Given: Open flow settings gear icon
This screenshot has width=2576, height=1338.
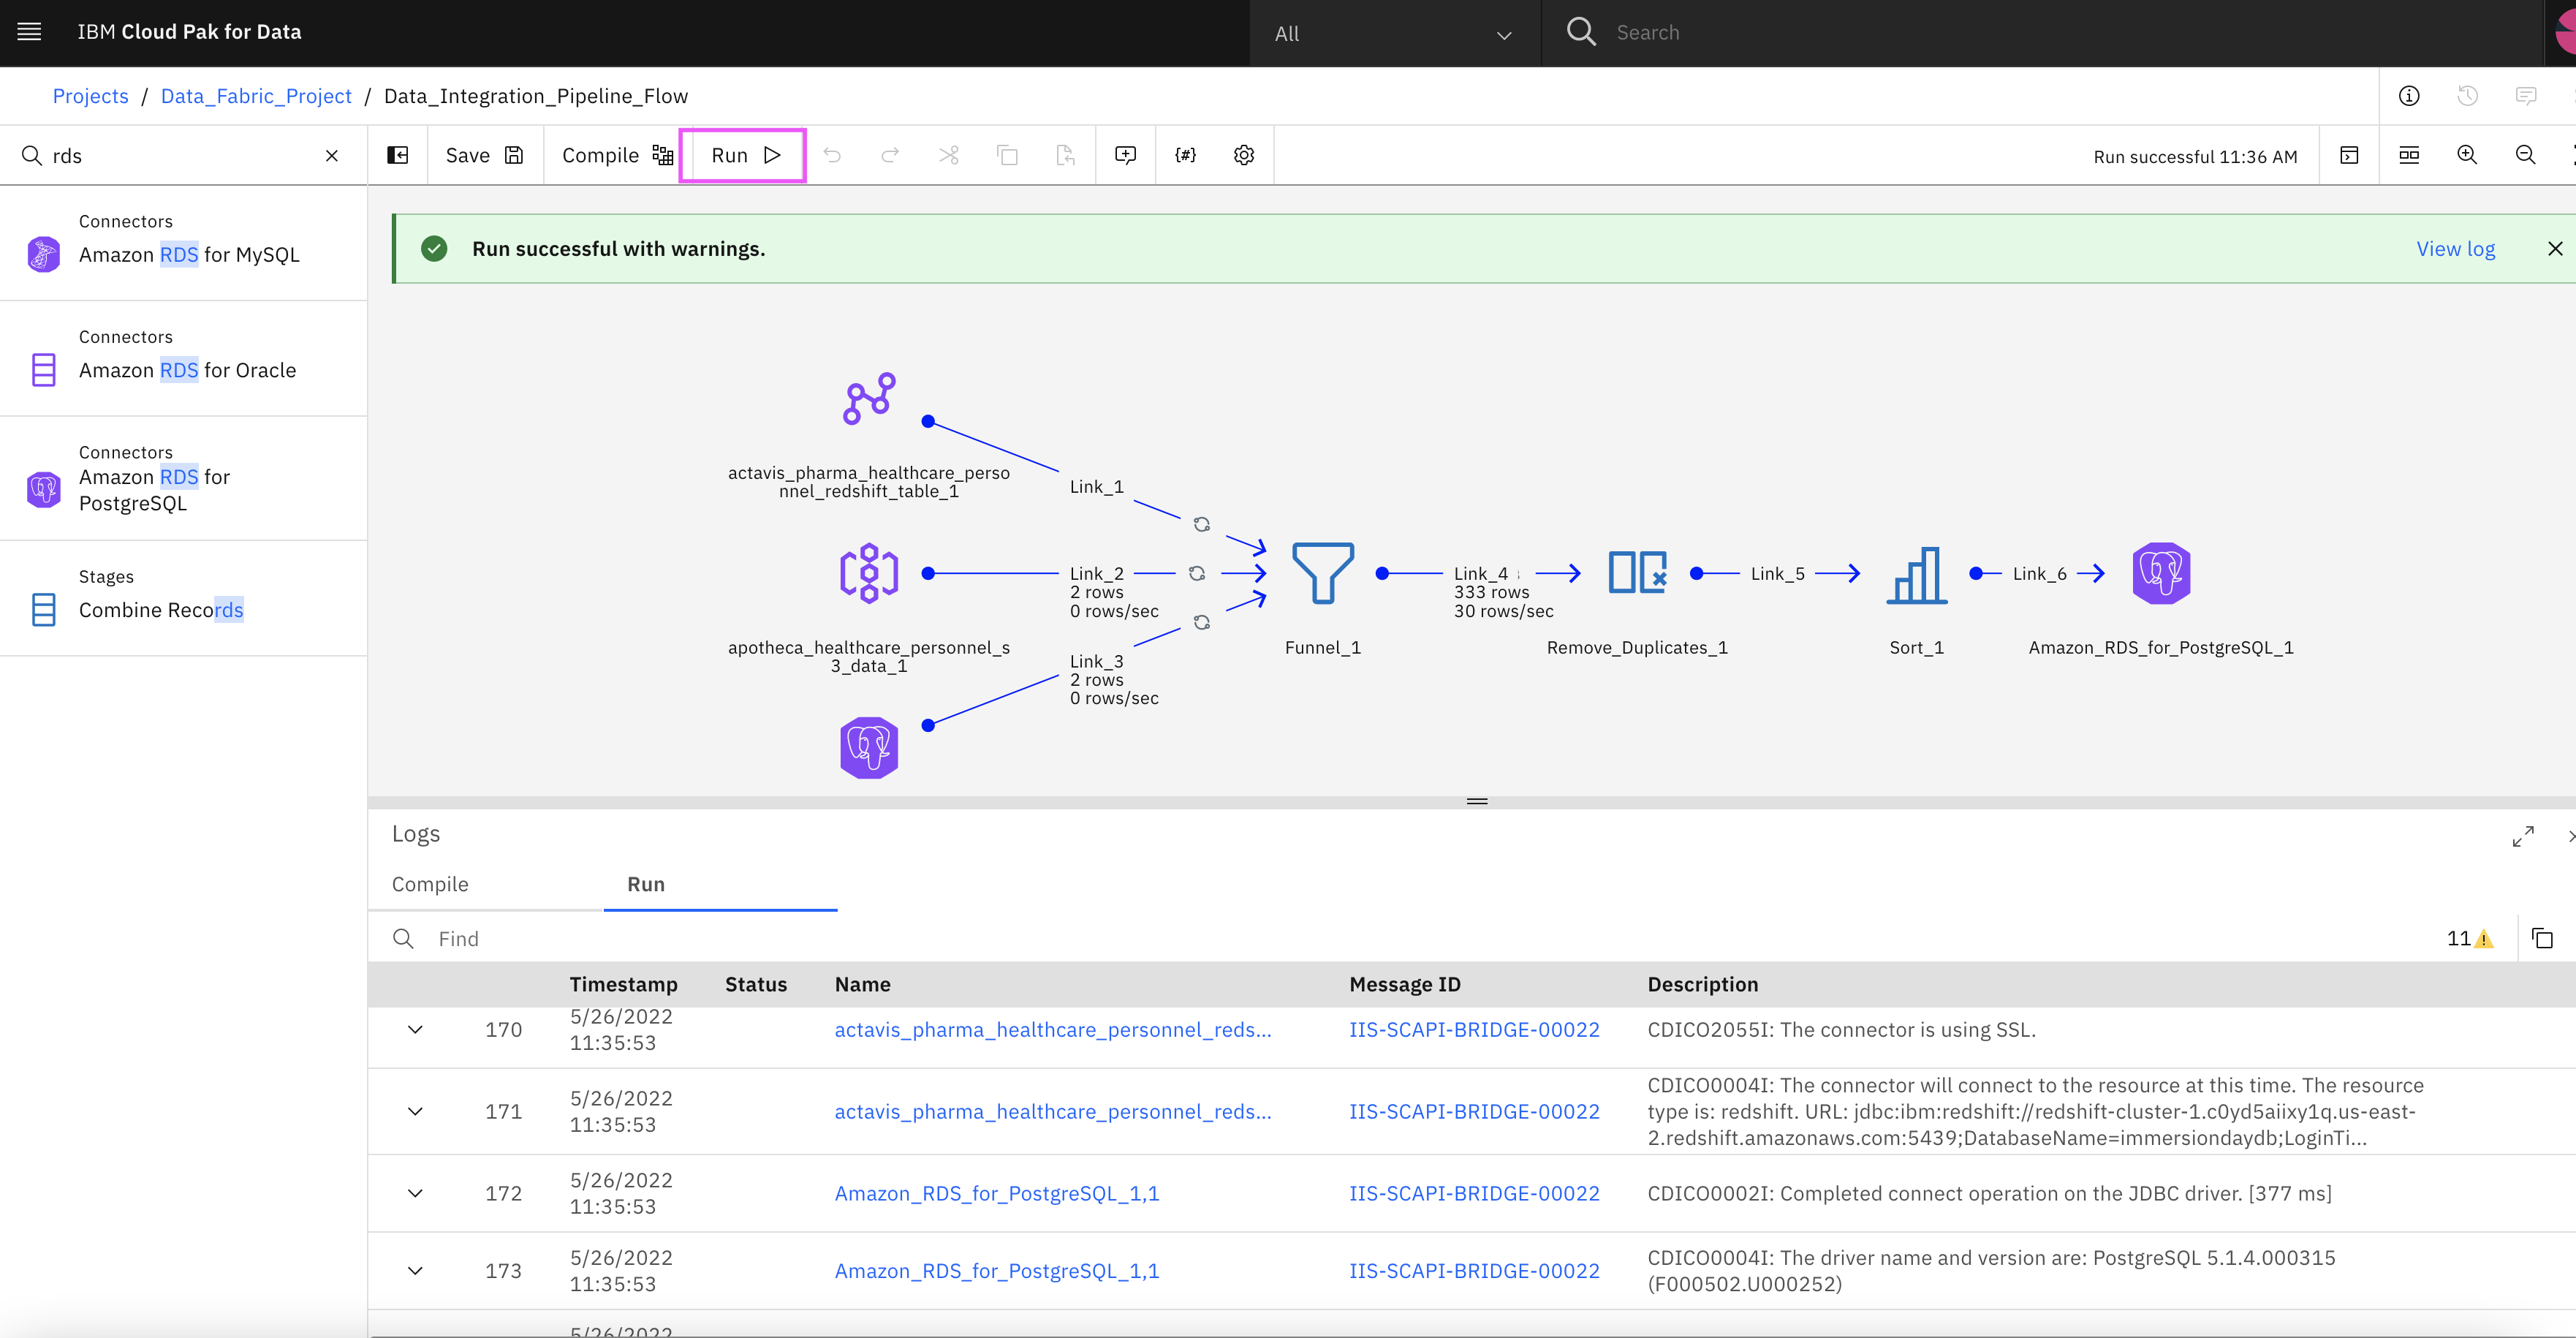Looking at the screenshot, I should 1244,155.
